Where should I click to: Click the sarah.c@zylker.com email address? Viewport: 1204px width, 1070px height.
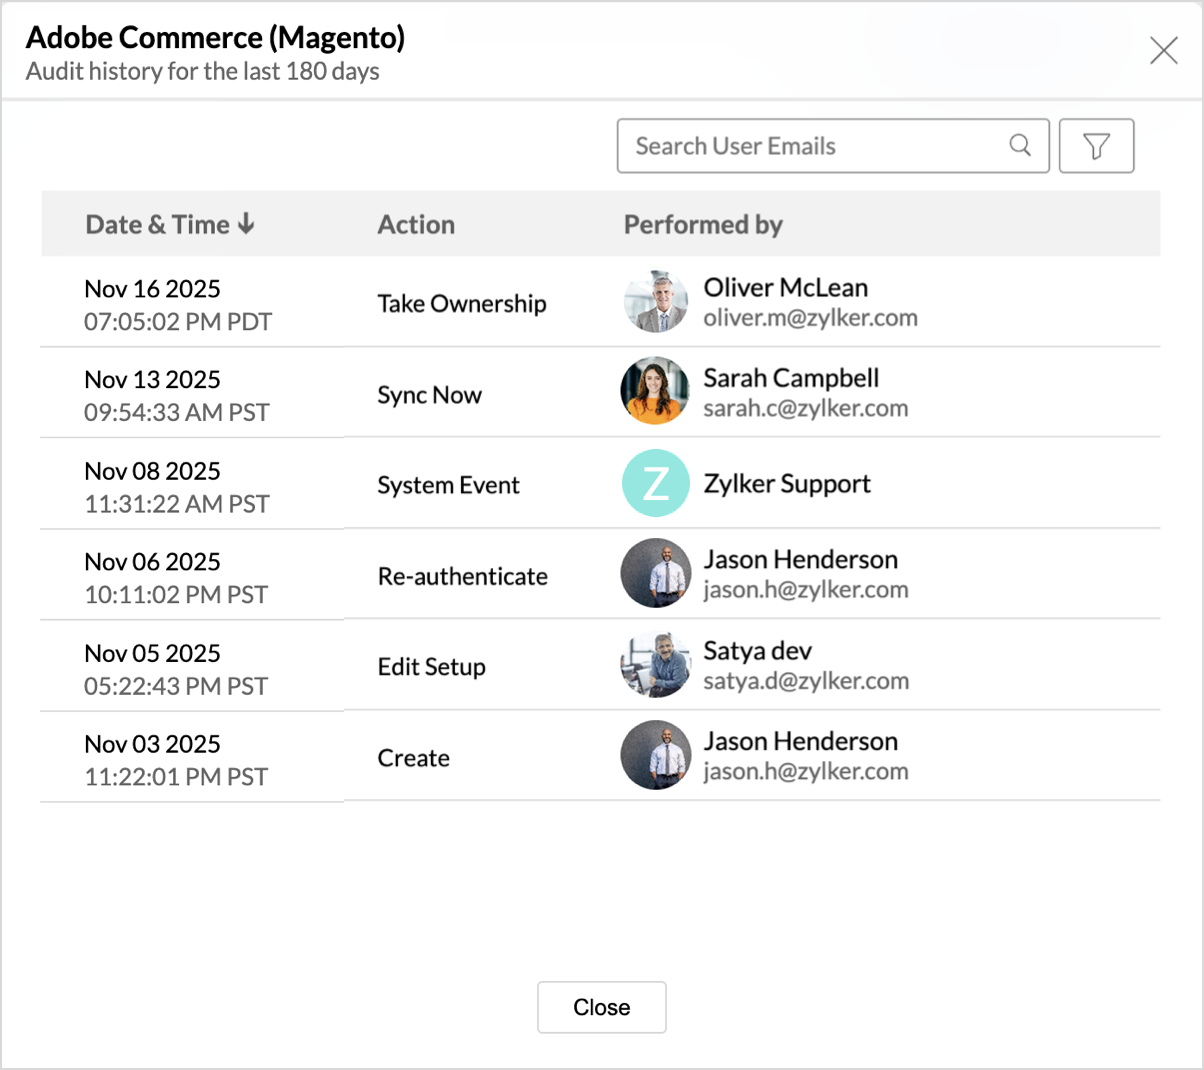805,409
